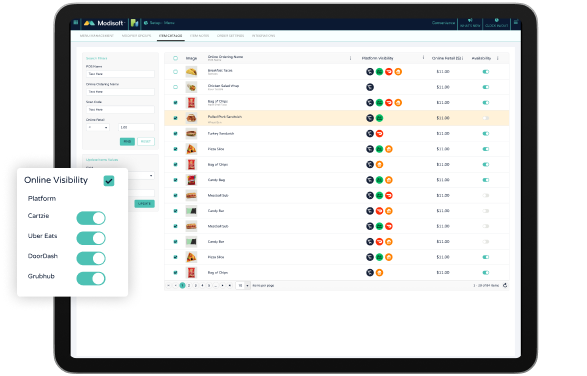Open the Order Settings tab
Screen dimensions: 587x376
point(230,36)
